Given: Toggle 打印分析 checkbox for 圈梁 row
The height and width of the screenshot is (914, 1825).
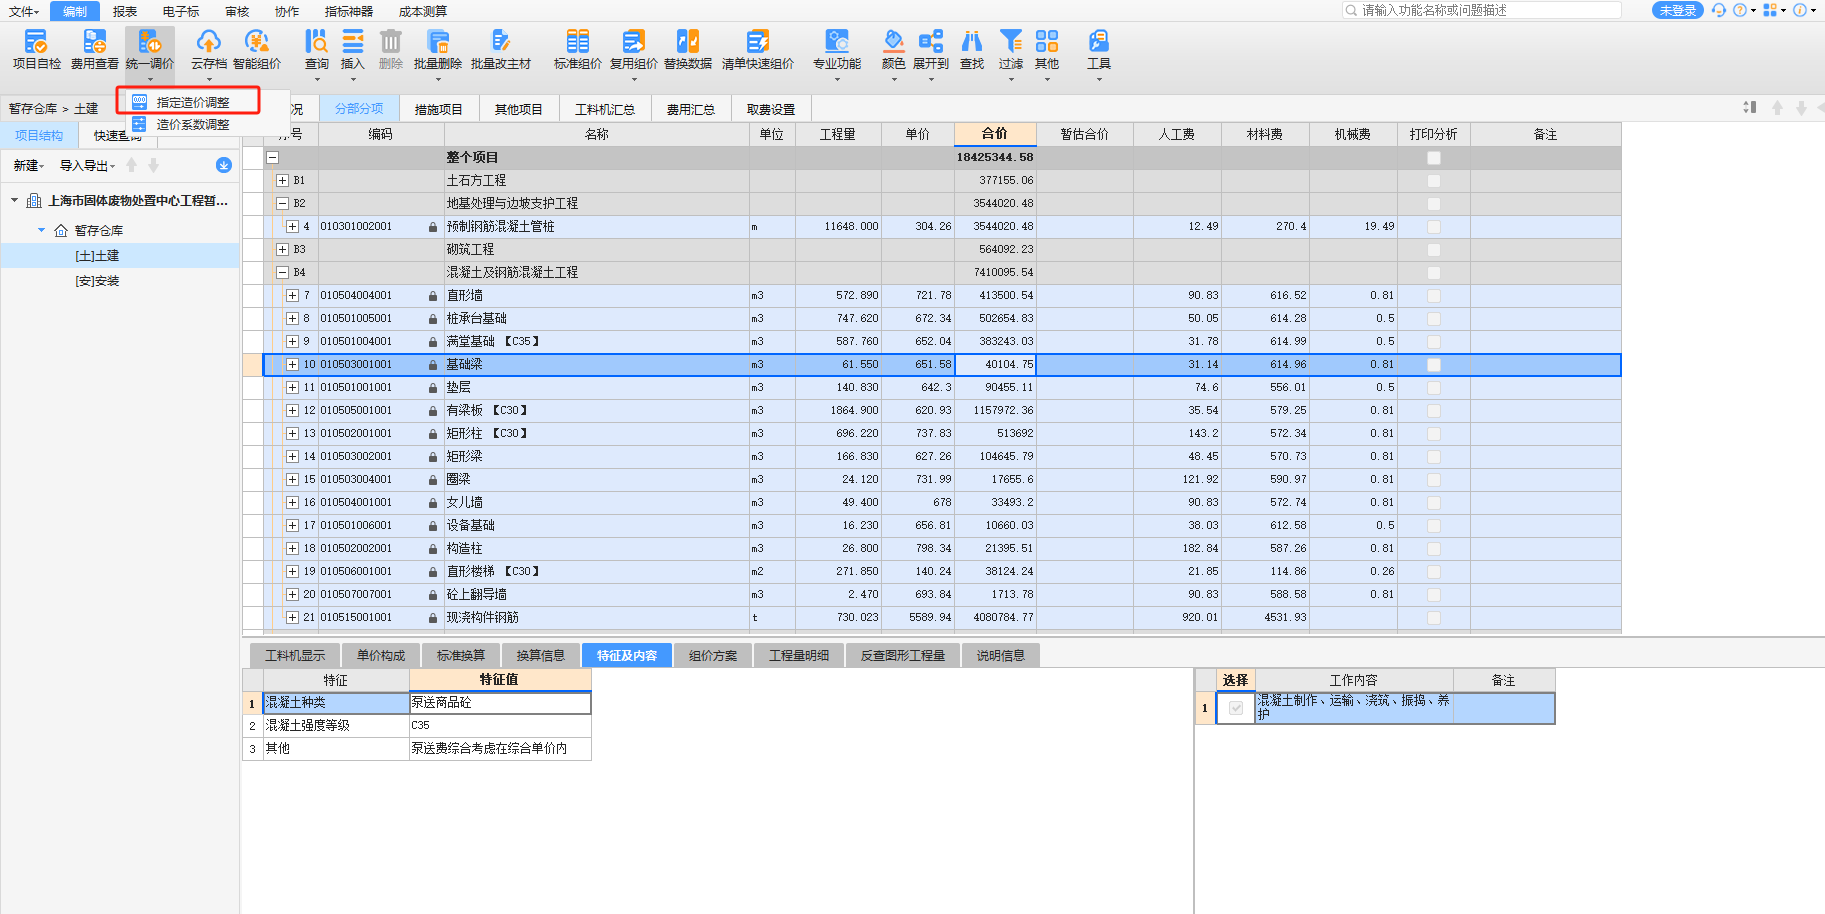Looking at the screenshot, I should (x=1434, y=480).
